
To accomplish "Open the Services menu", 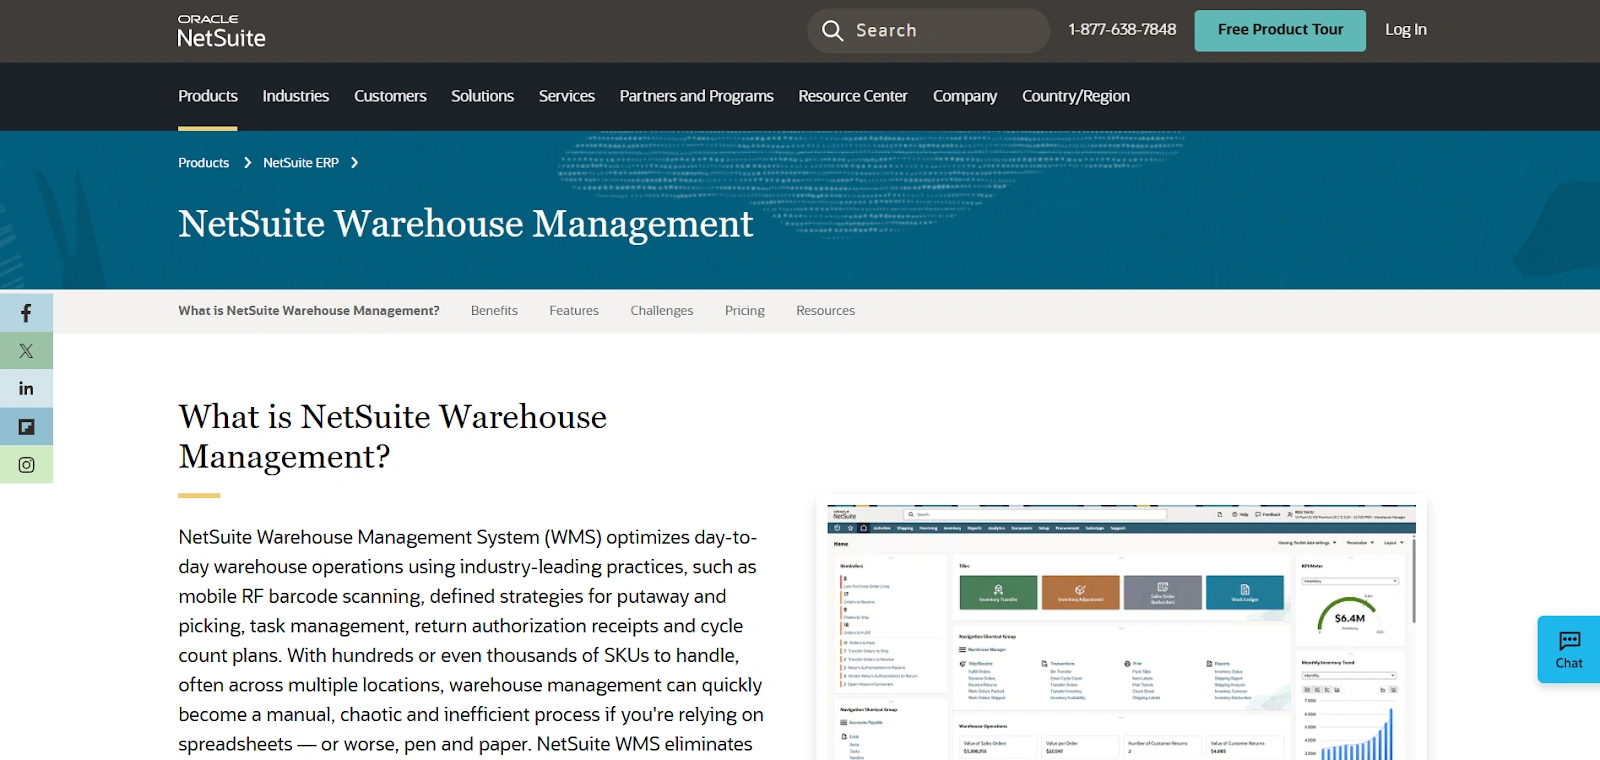I will 567,96.
